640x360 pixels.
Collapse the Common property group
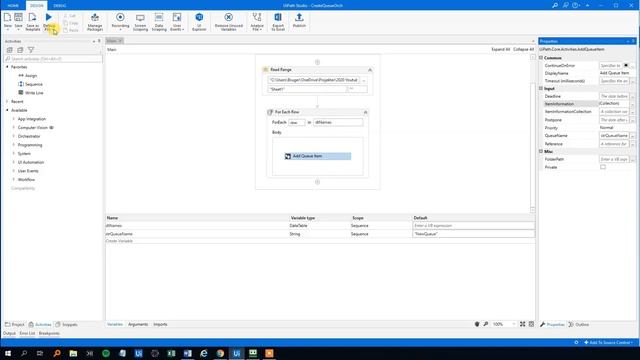pyautogui.click(x=541, y=58)
